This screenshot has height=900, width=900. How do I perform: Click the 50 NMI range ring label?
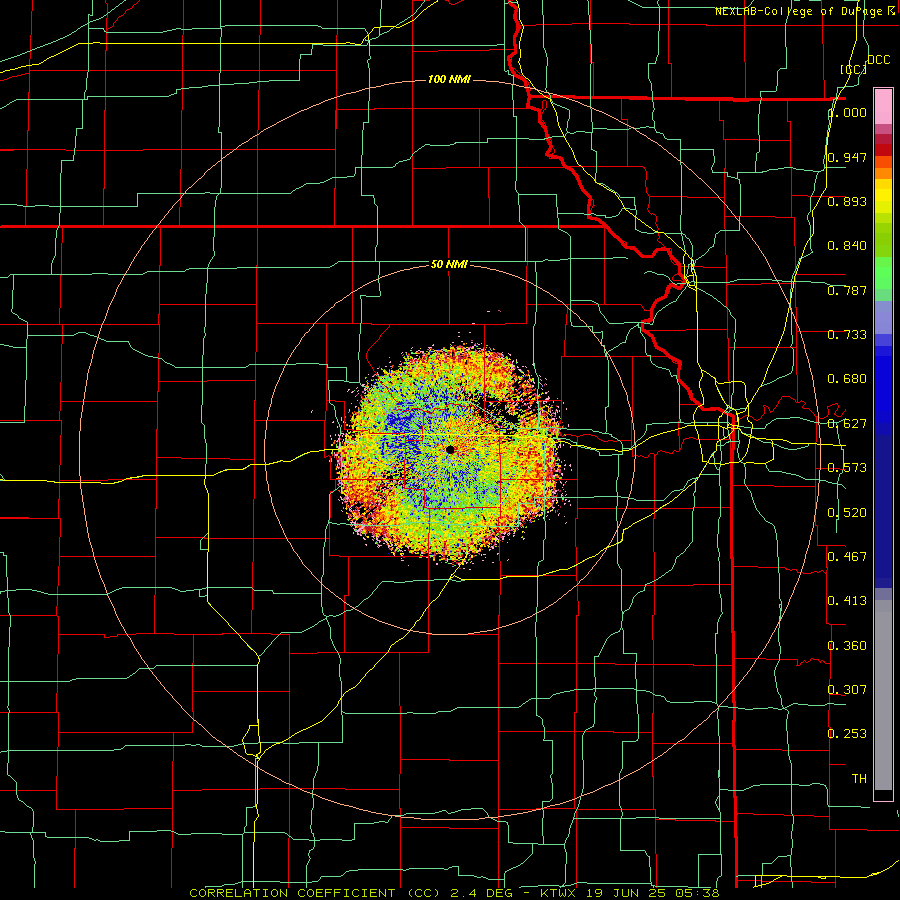pyautogui.click(x=449, y=264)
